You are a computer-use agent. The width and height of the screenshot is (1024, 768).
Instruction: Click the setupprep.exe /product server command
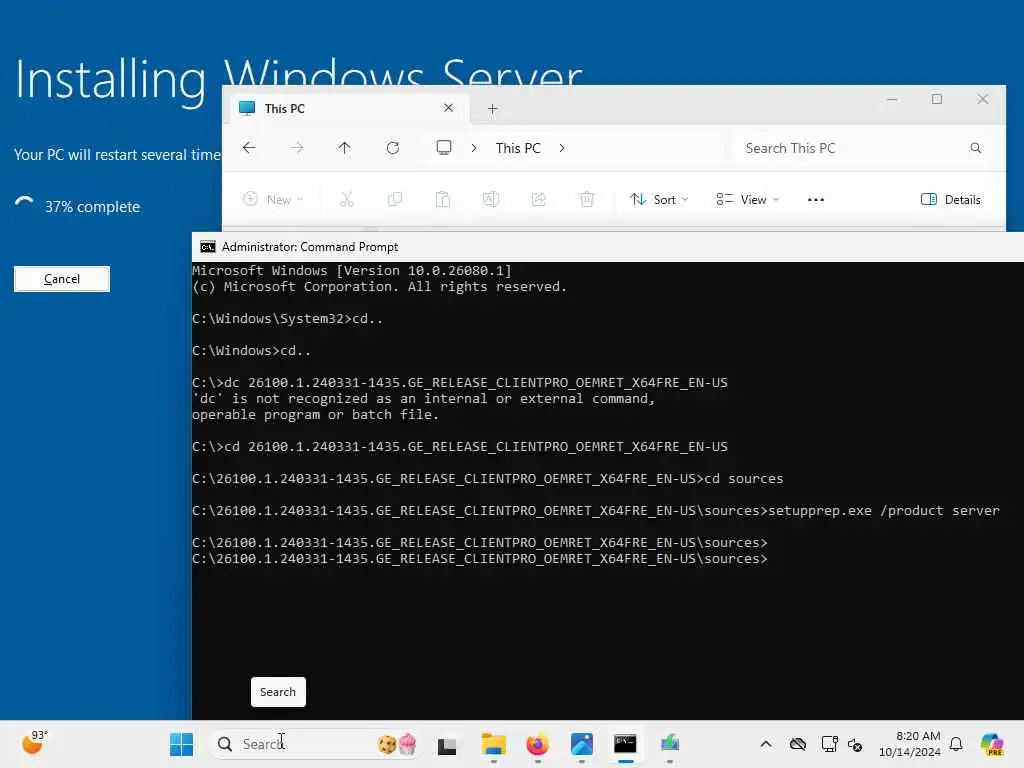[x=884, y=511]
